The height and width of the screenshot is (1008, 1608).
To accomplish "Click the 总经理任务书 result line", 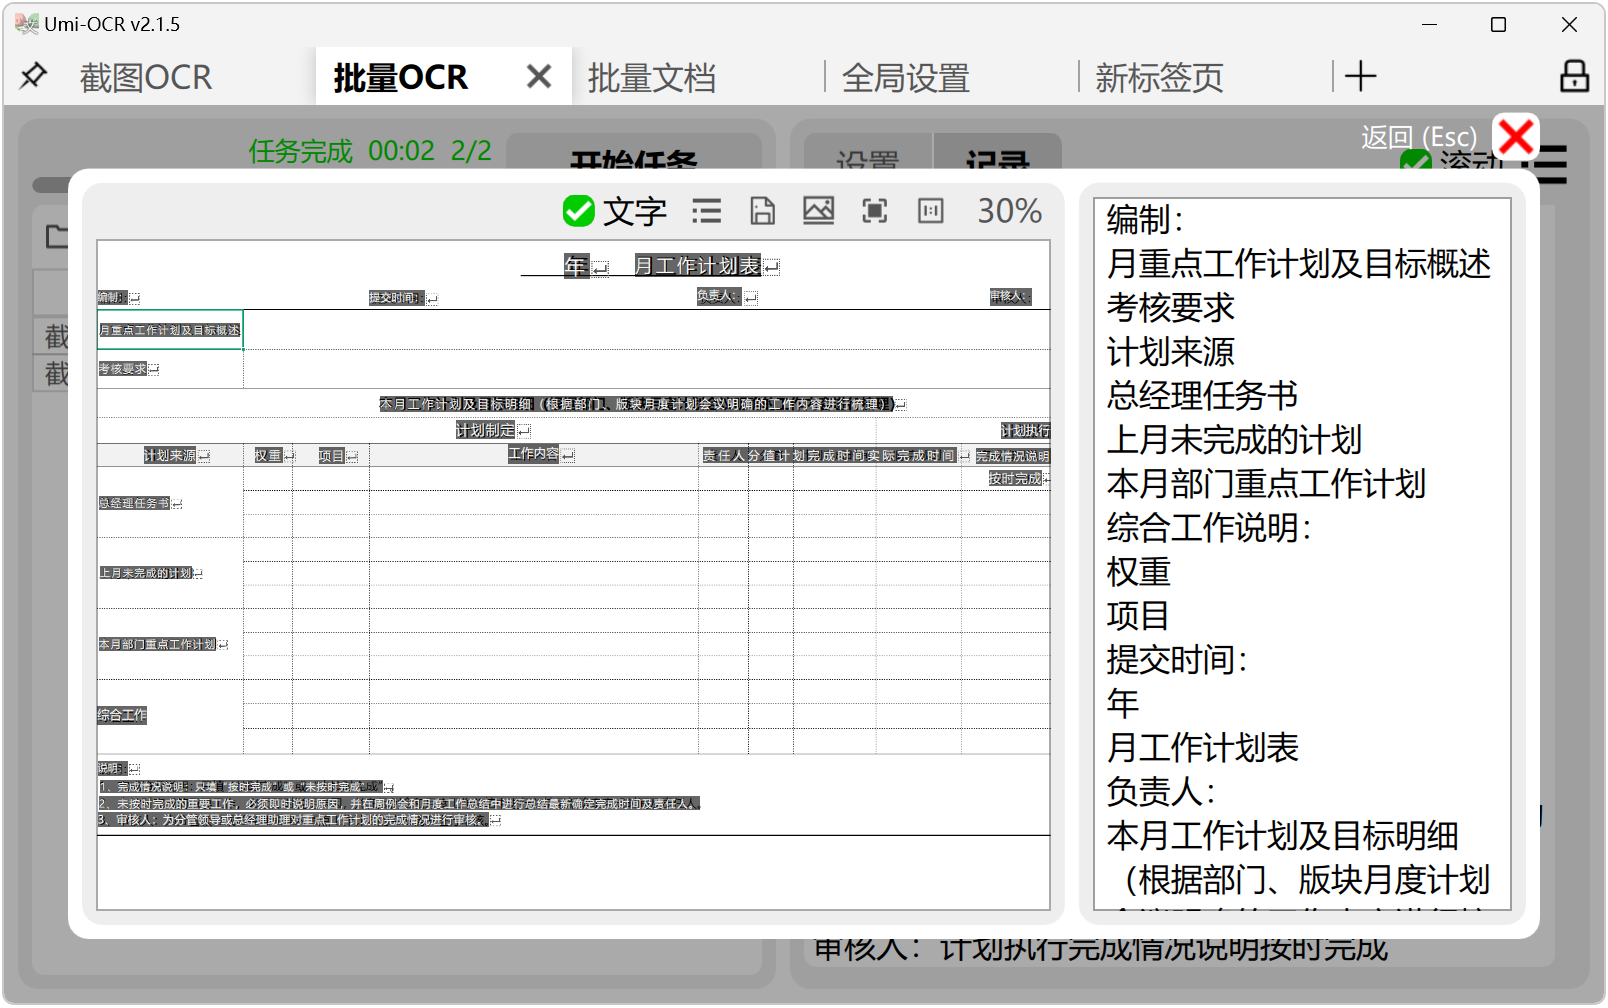I will click(1202, 395).
